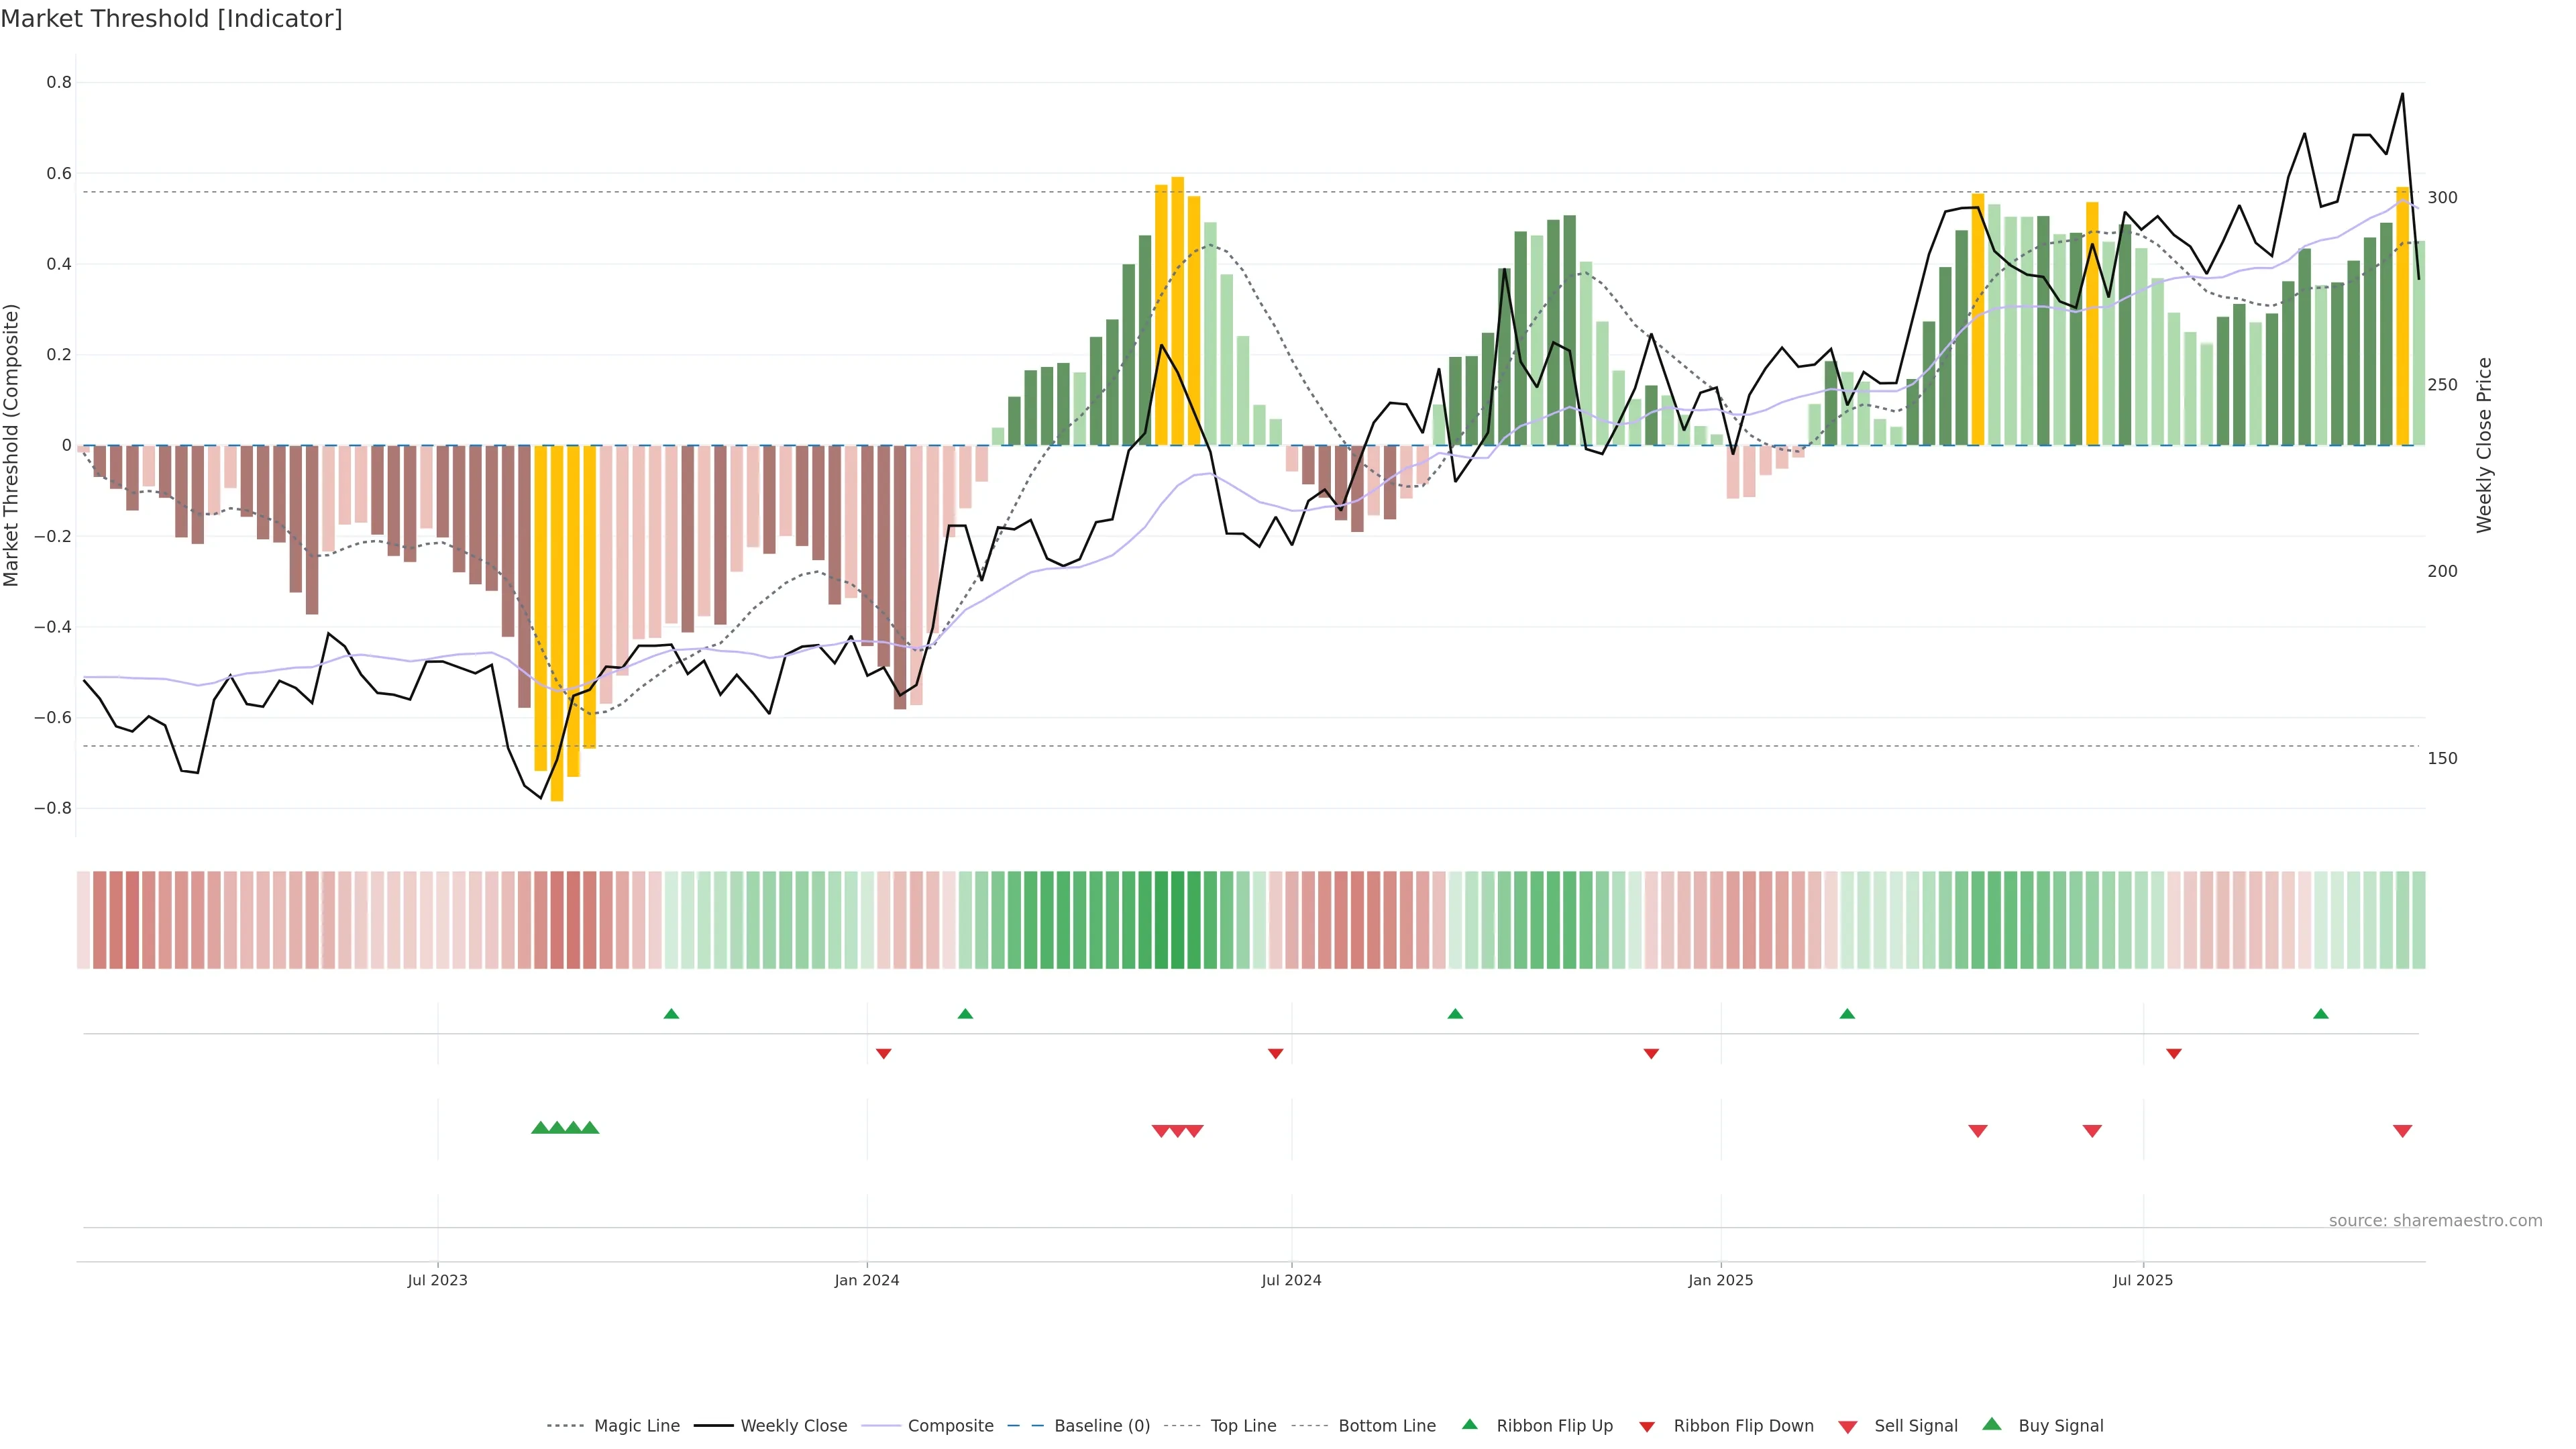Screen dimensions: 2576x1449
Task: Toggle the Weekly Close legend item
Action: pyautogui.click(x=793, y=1425)
